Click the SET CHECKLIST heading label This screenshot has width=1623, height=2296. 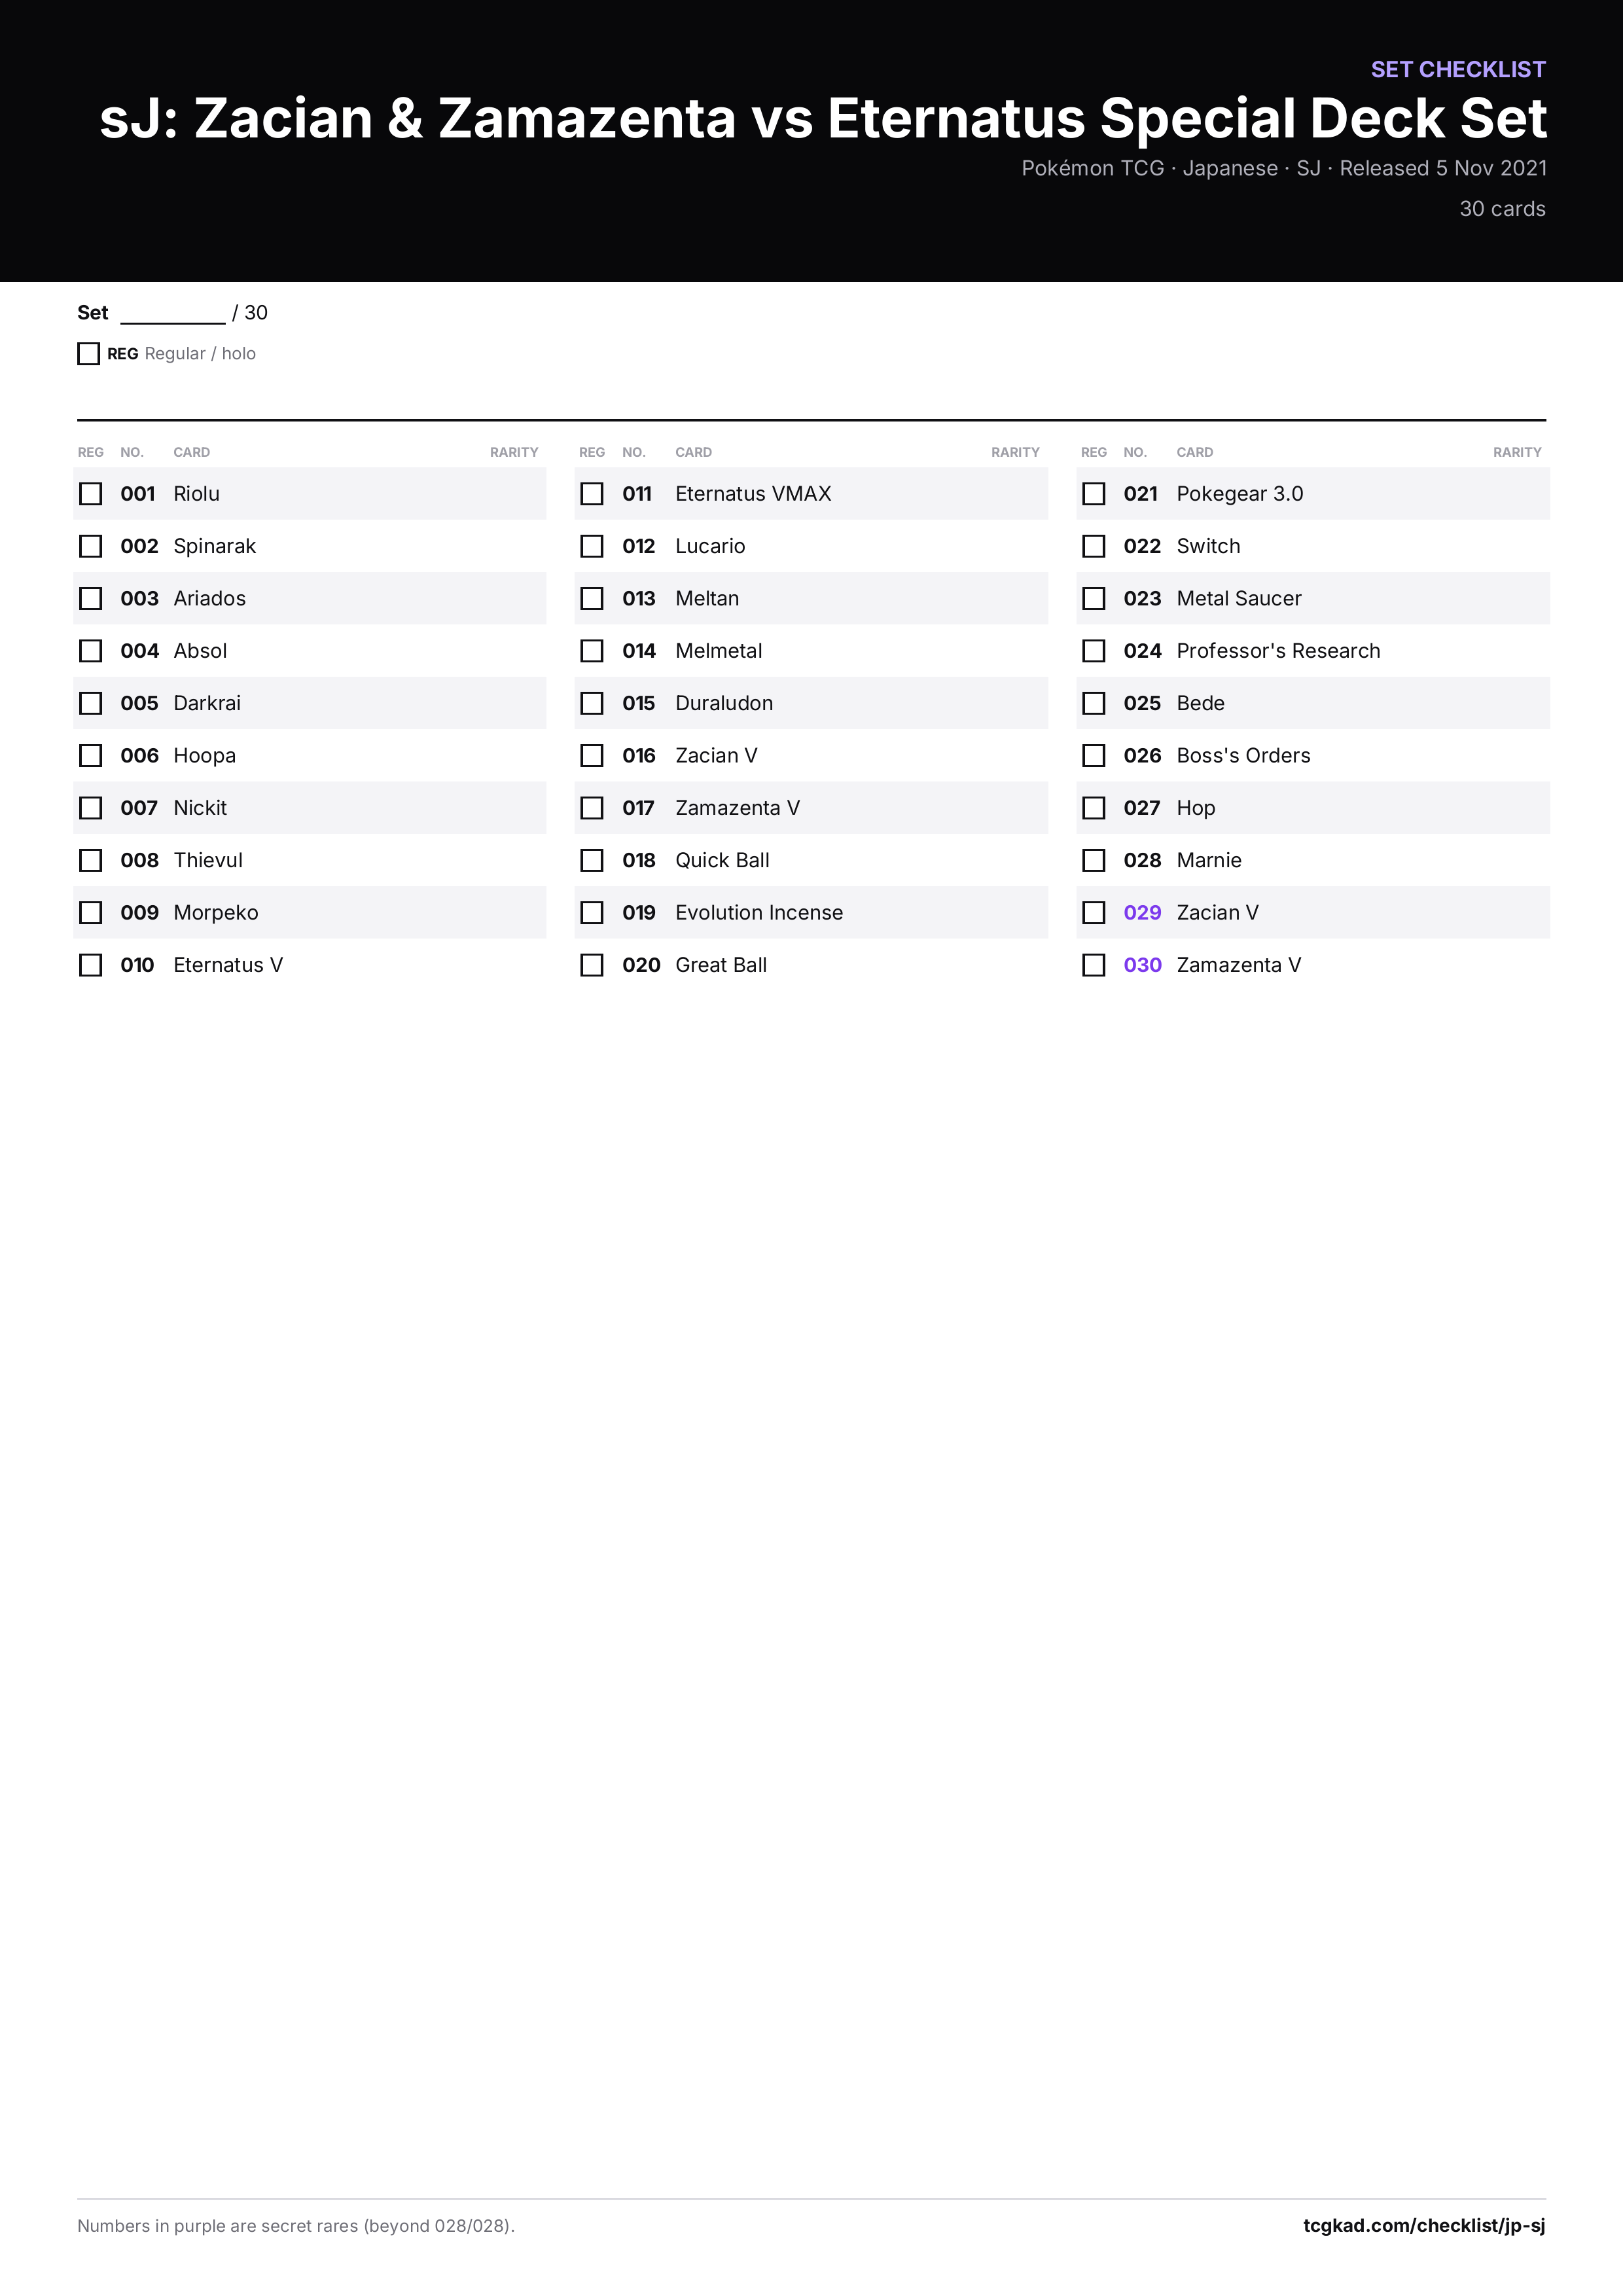pyautogui.click(x=1458, y=69)
